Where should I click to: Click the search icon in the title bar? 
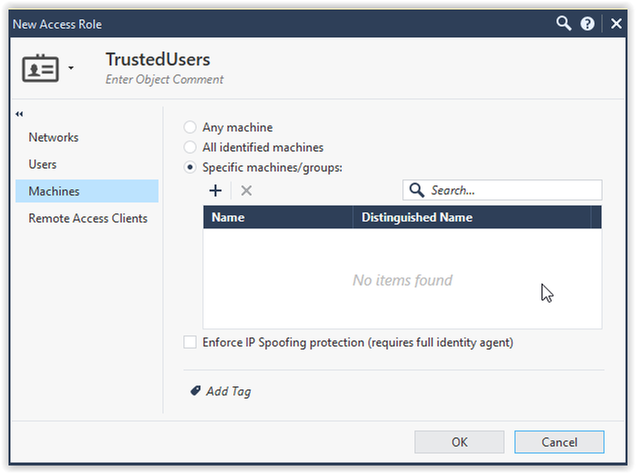click(565, 23)
